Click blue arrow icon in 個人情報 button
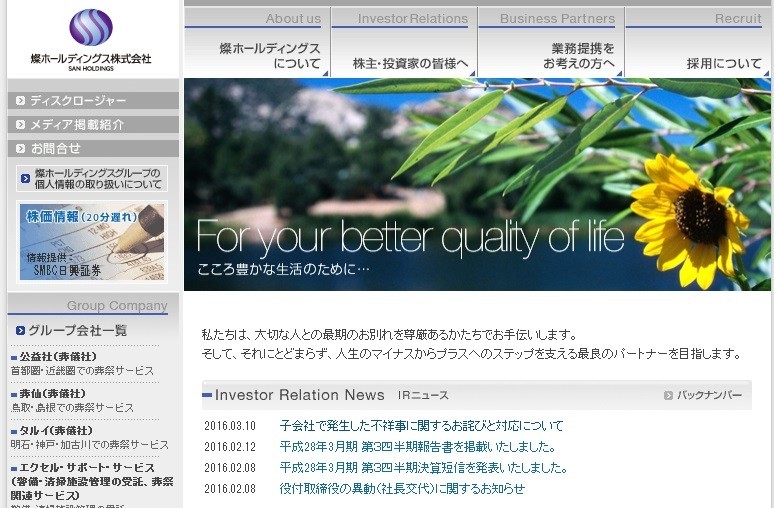Screen dimensions: 774x508 pos(25,179)
